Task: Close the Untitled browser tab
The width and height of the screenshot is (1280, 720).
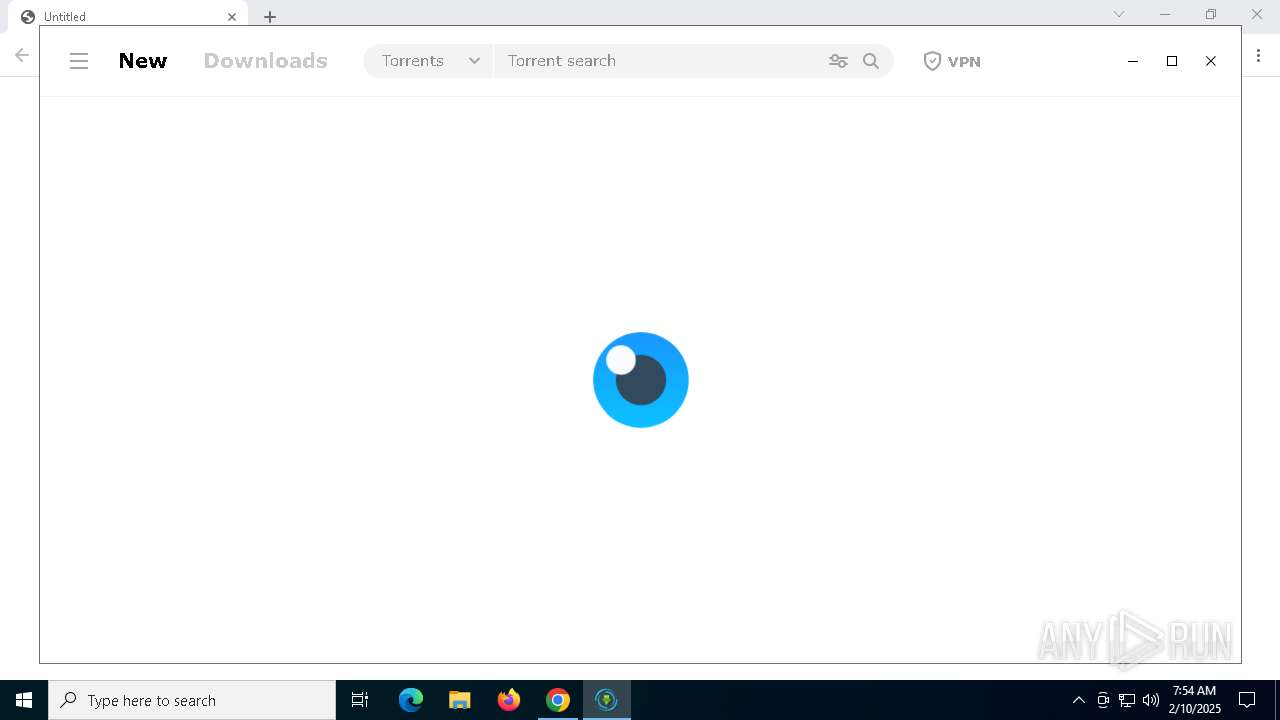Action: [232, 17]
